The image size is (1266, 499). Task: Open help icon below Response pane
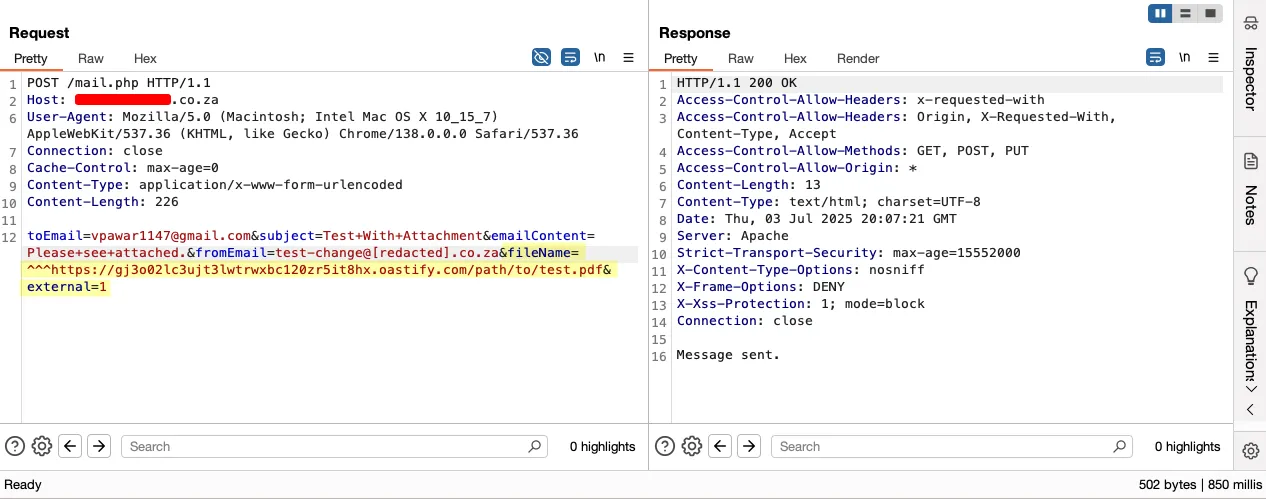pos(665,446)
